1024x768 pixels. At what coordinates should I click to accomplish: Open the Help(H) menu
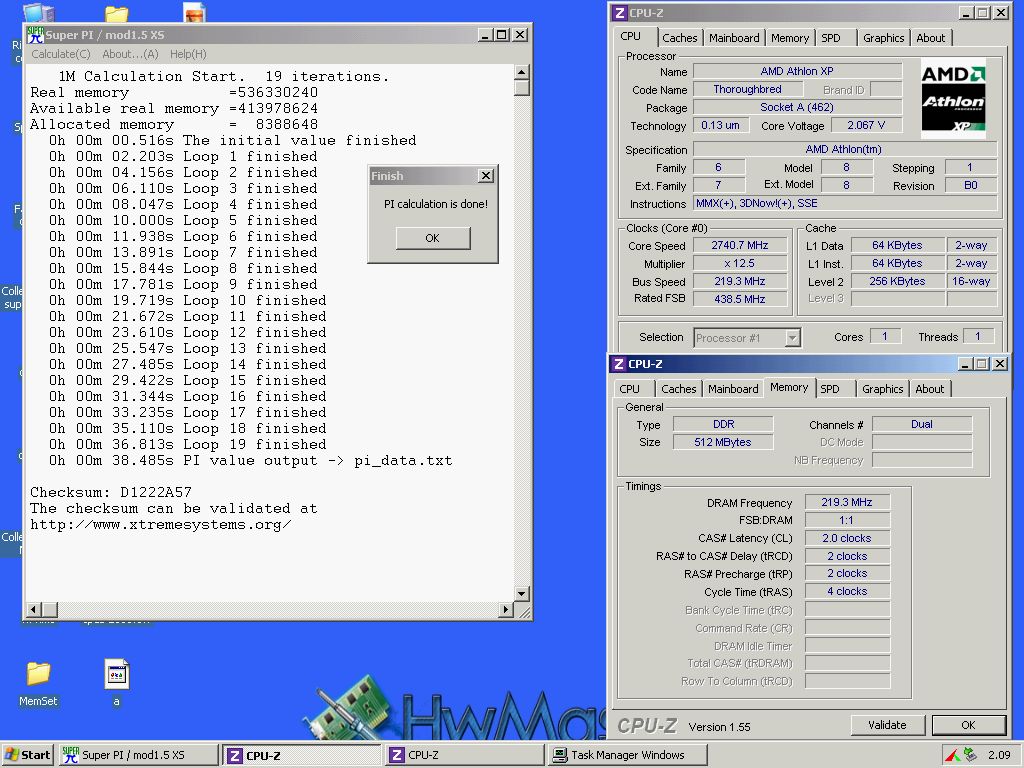coord(188,54)
